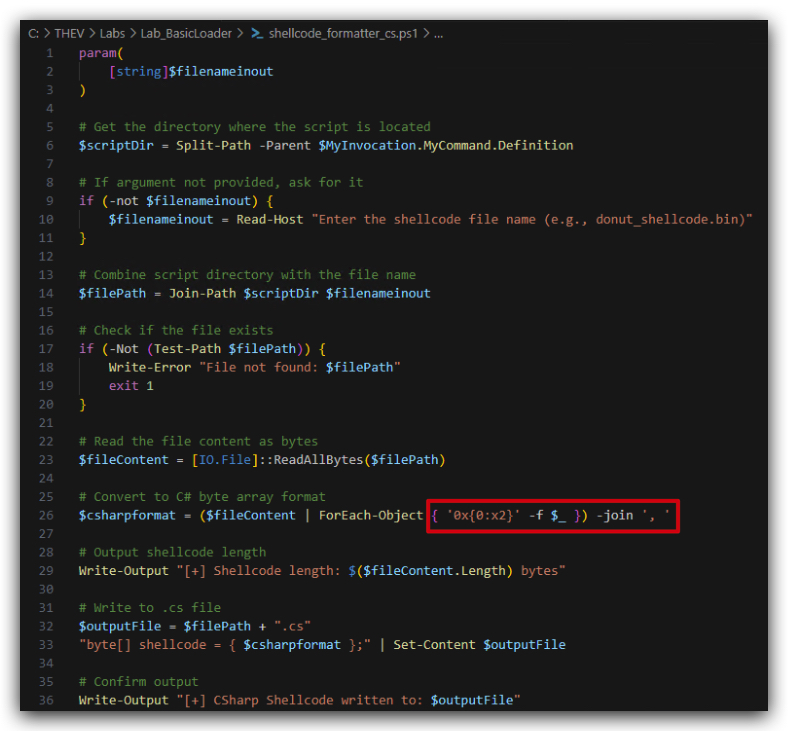788x731 pixels.
Task: Click '$fileContent.Length' expression on line 29
Action: [434, 571]
